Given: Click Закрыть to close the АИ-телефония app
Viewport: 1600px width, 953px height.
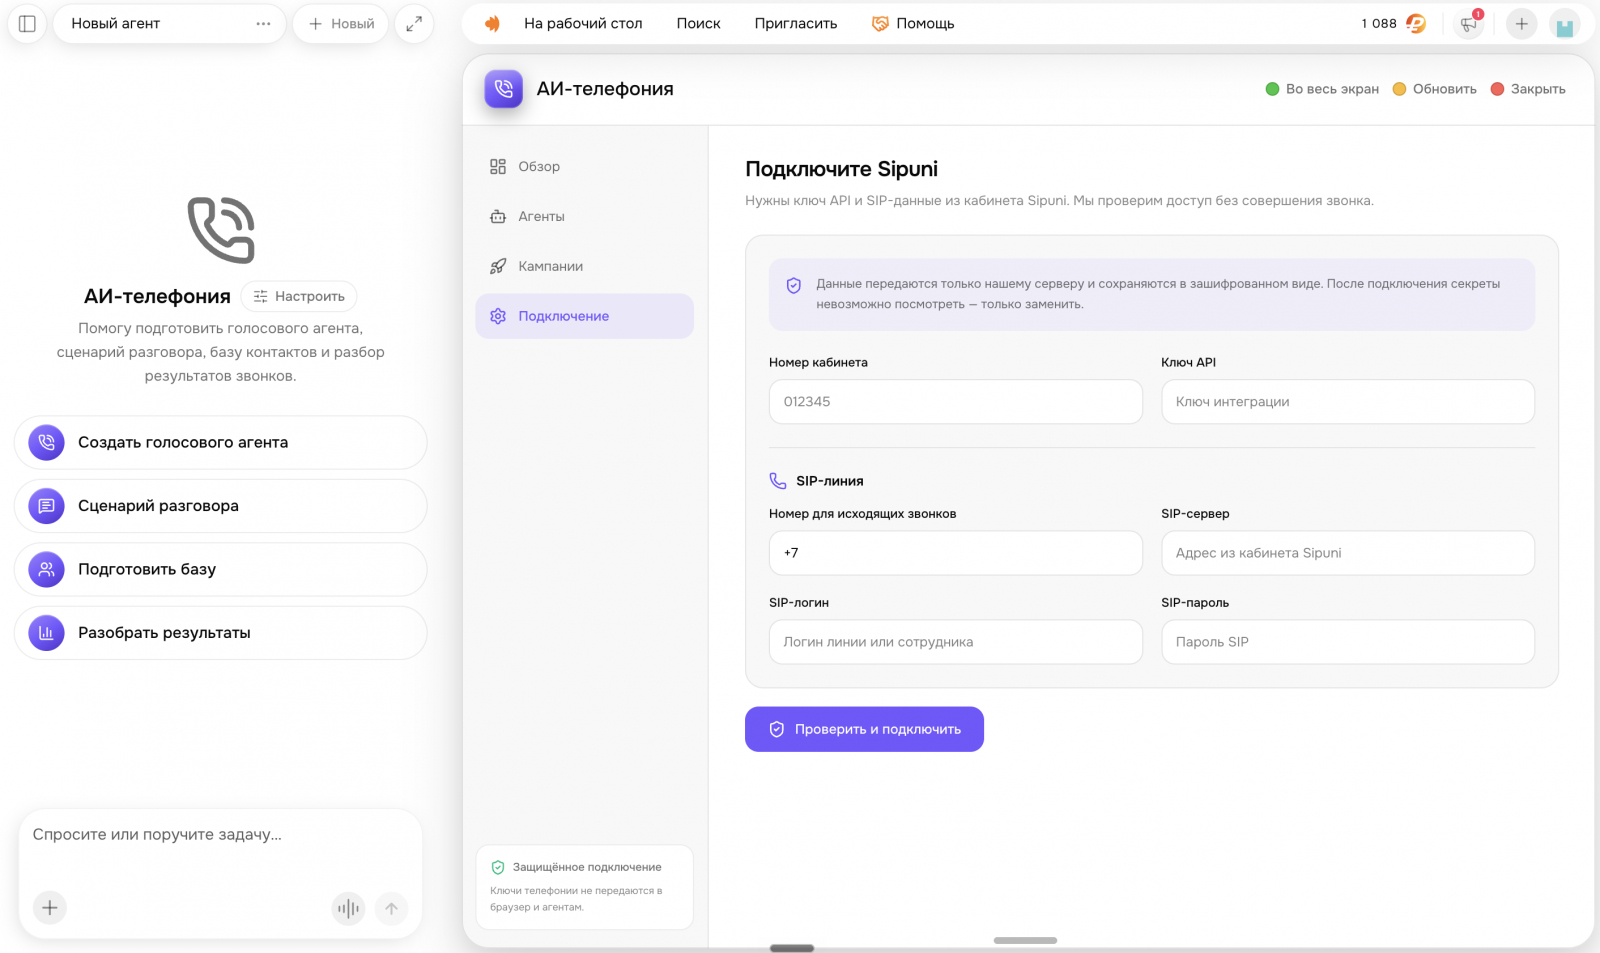Looking at the screenshot, I should click(x=1528, y=89).
